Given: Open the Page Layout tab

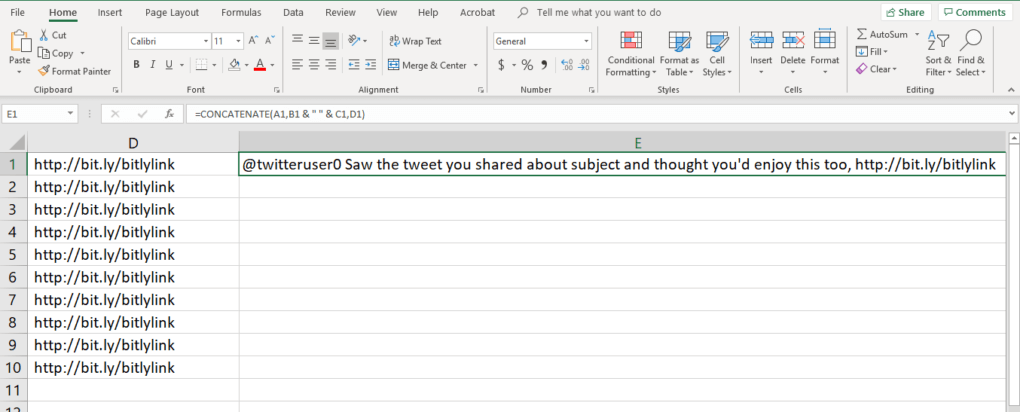Looking at the screenshot, I should [170, 12].
